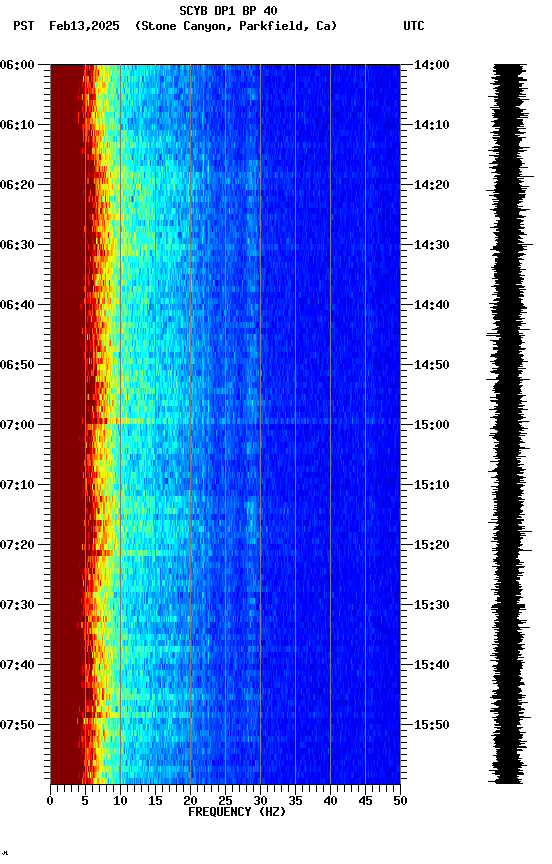The image size is (552, 864).
Task: Click the PST time label "07:00"
Action: (17, 425)
